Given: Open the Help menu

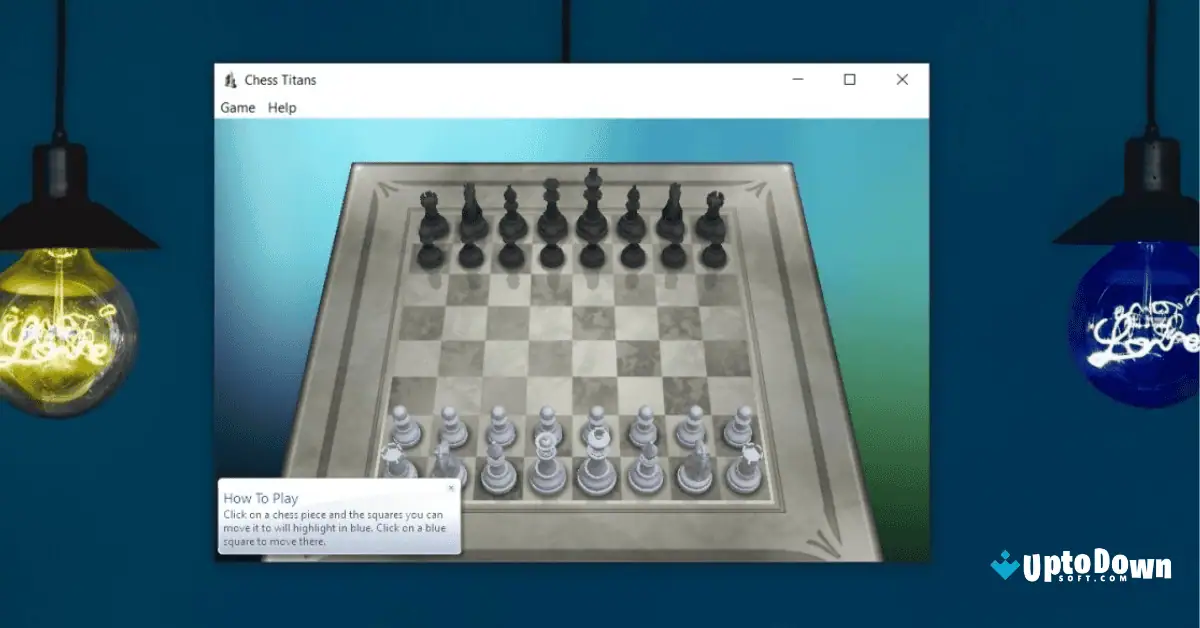Looking at the screenshot, I should click(x=281, y=107).
